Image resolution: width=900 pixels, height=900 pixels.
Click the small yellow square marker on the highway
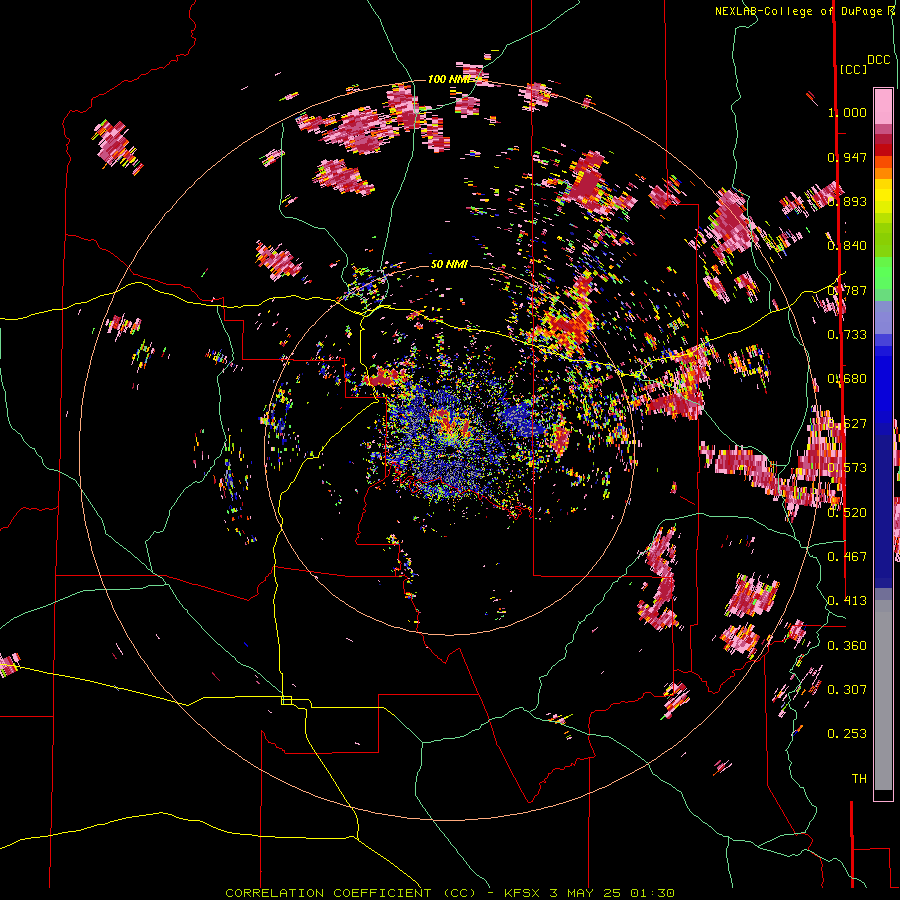(286, 700)
